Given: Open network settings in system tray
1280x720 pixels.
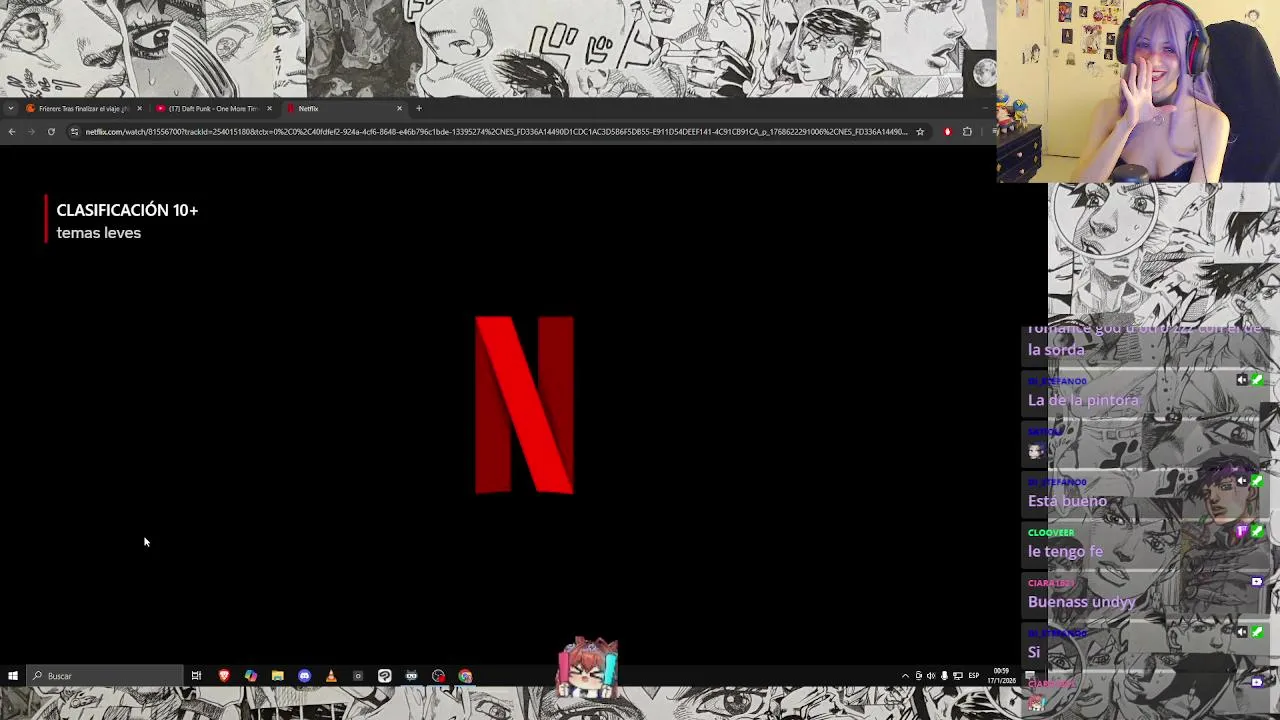Looking at the screenshot, I should (x=957, y=676).
